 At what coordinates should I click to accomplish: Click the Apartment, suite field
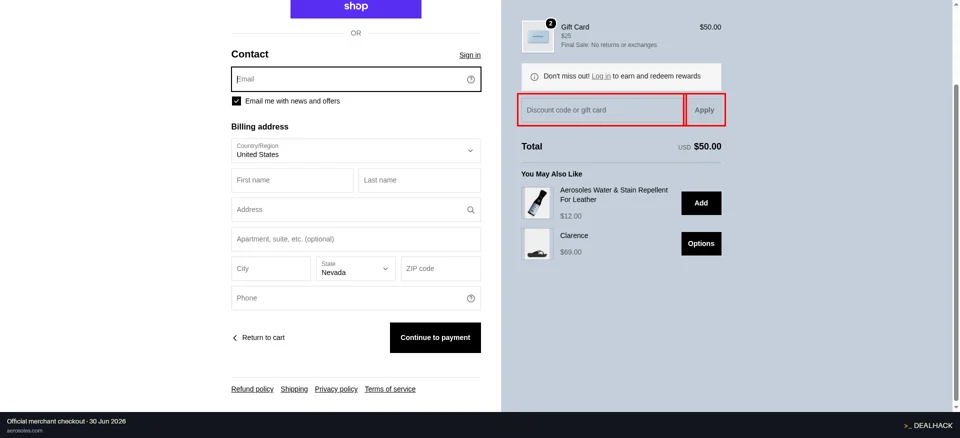coord(356,239)
